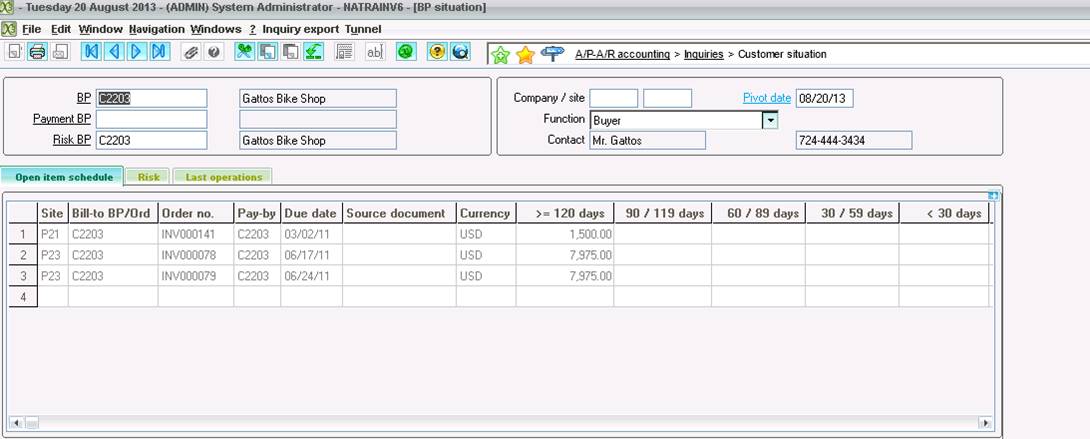Switch to the Last operations tab
1090x439 pixels.
point(223,177)
